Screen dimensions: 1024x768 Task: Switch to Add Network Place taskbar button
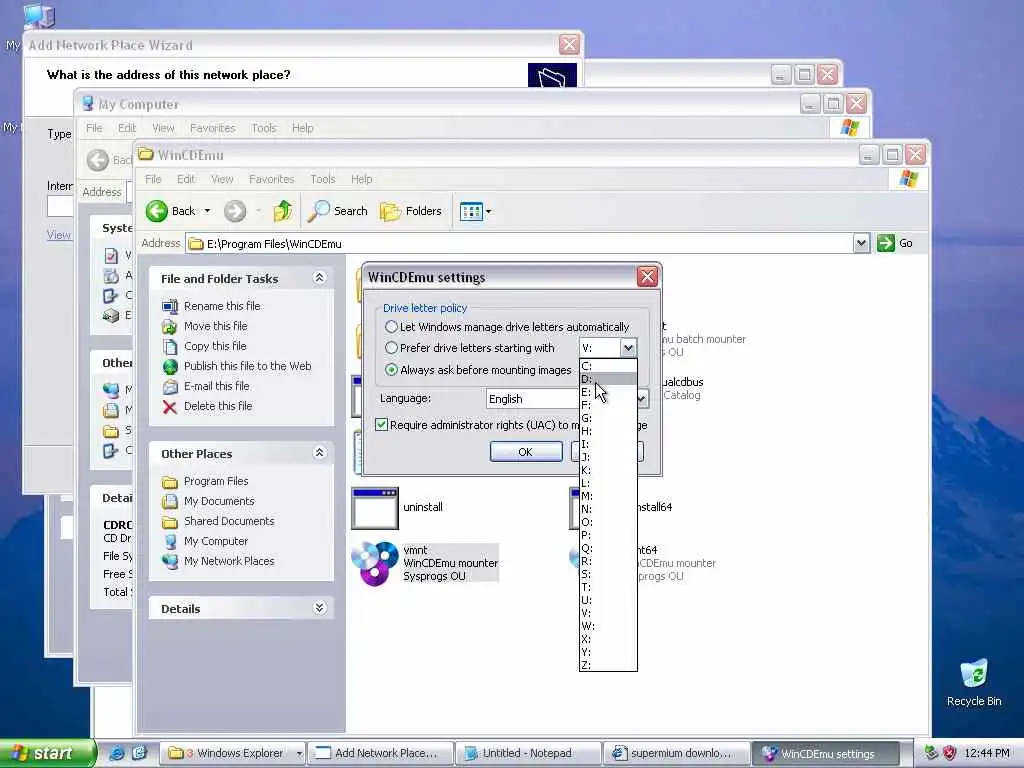379,754
